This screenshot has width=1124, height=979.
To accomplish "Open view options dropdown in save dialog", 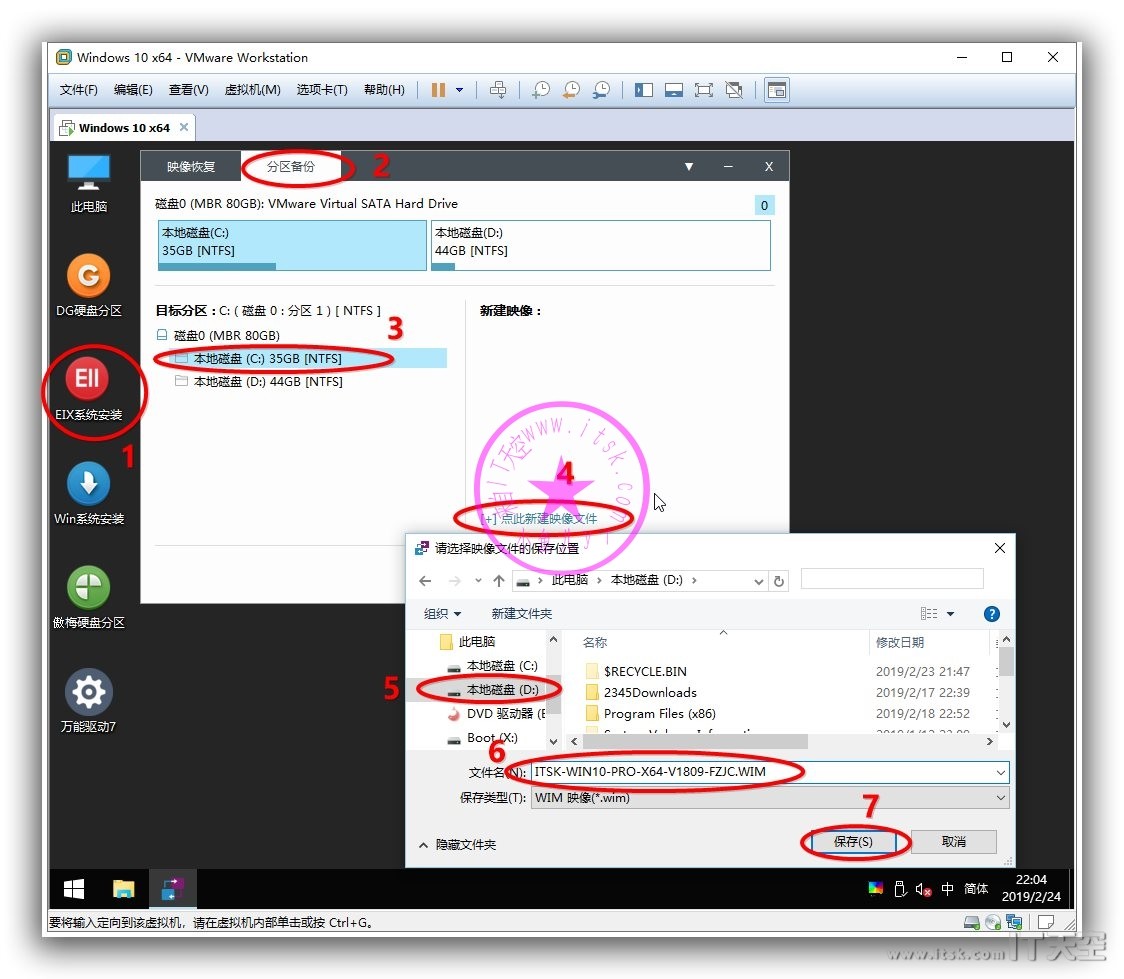I will [951, 613].
